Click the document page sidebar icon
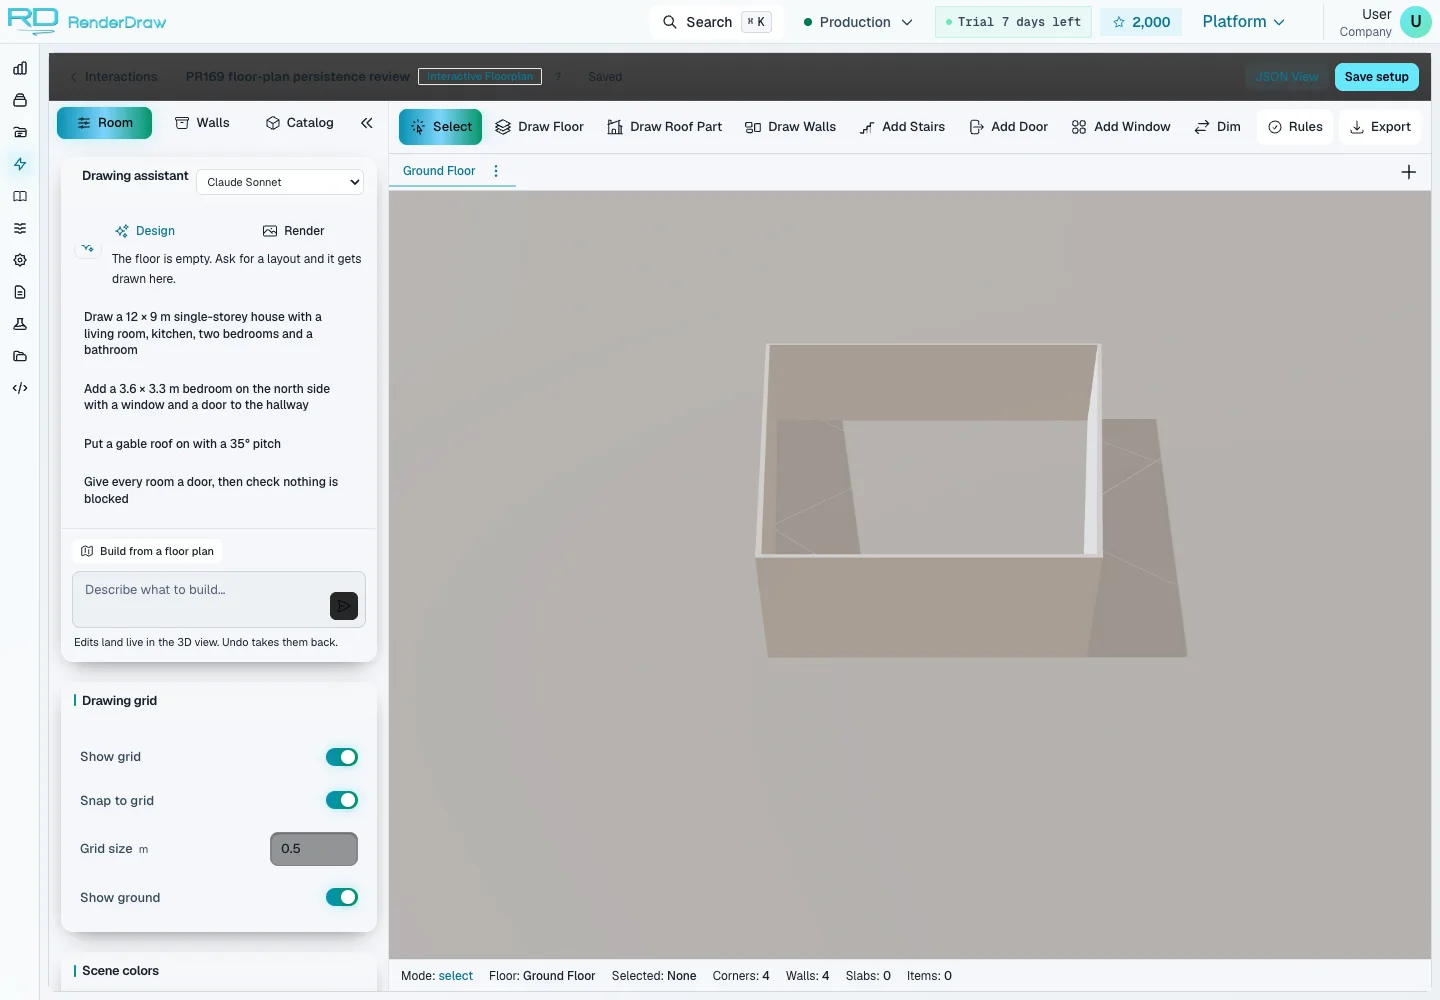Screen dimensions: 1440x1000 (20, 292)
